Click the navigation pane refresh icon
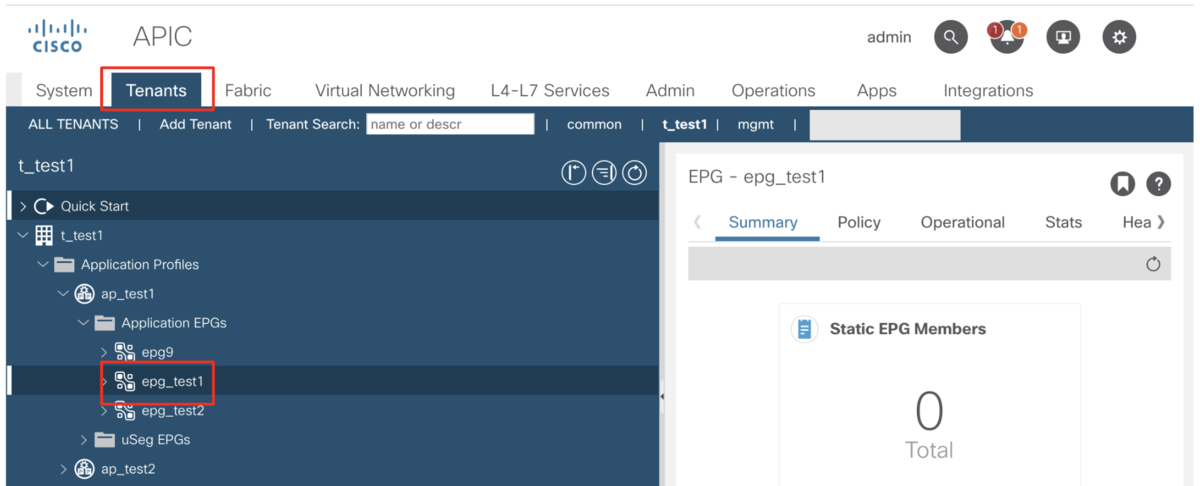Image resolution: width=1200 pixels, height=486 pixels. coord(635,173)
